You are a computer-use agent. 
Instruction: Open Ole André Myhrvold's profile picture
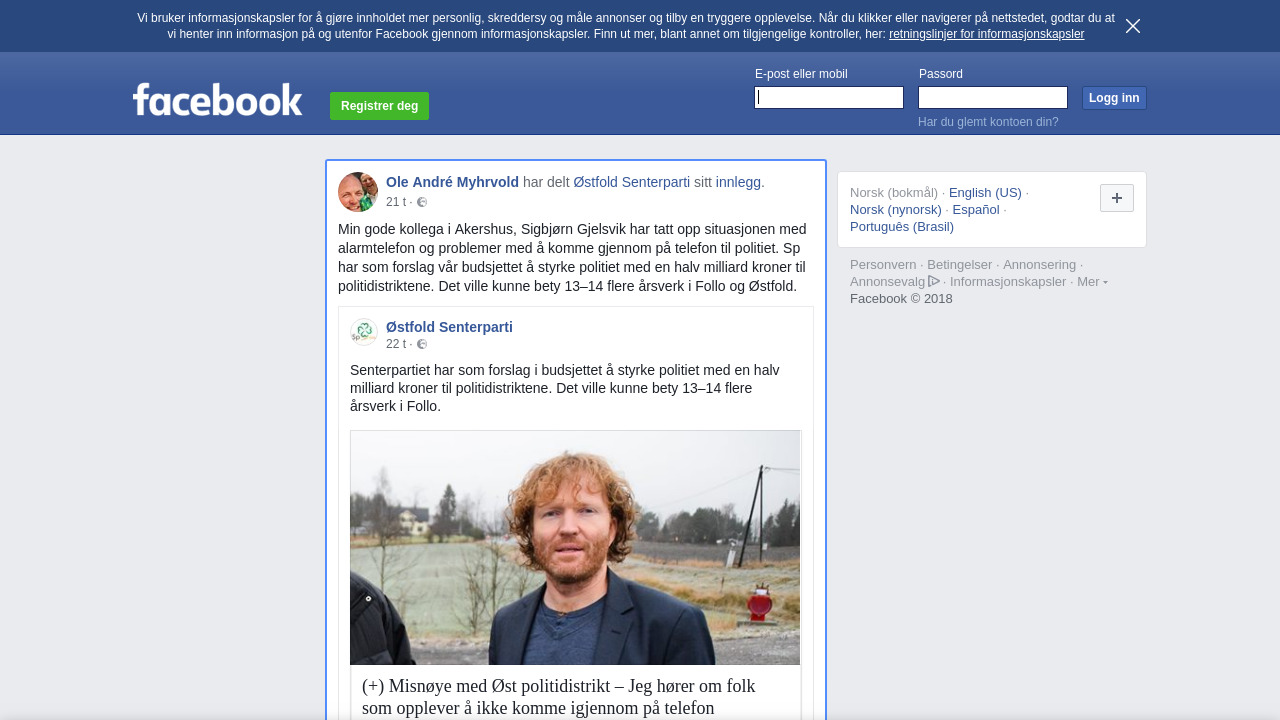pyautogui.click(x=358, y=192)
